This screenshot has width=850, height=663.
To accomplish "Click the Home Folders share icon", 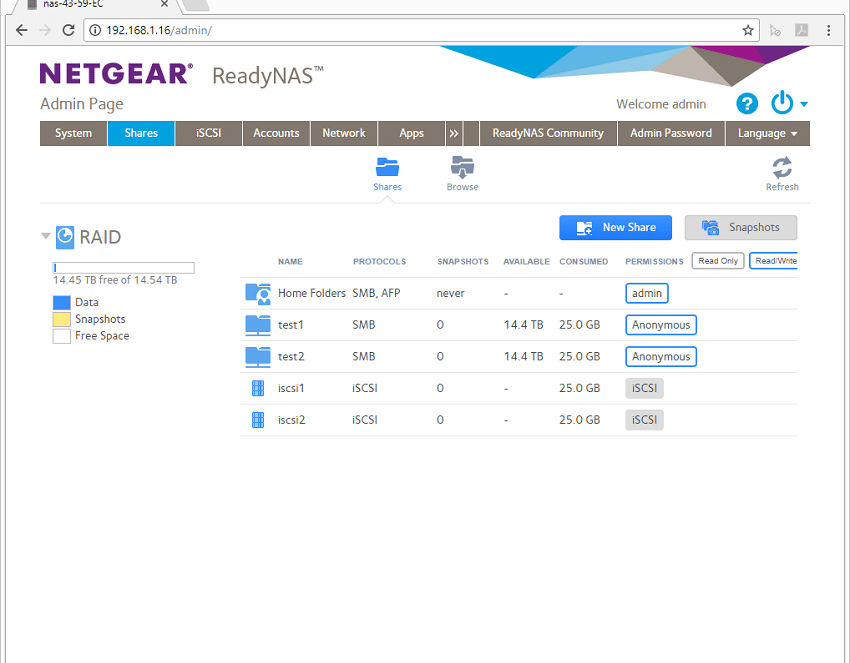I will (x=258, y=293).
